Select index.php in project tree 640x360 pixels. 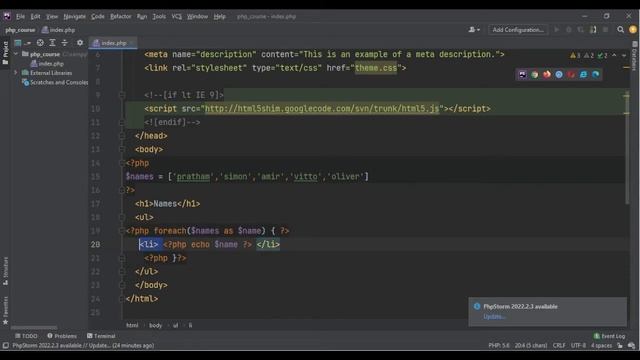pos(47,64)
